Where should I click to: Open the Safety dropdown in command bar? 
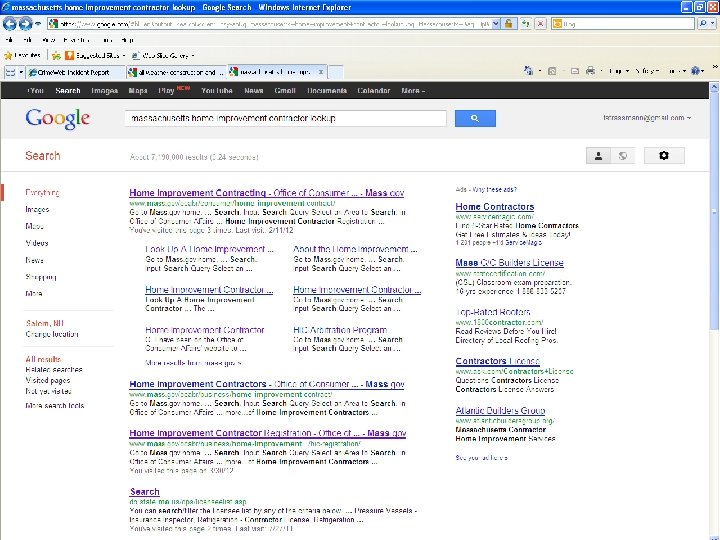(x=647, y=71)
